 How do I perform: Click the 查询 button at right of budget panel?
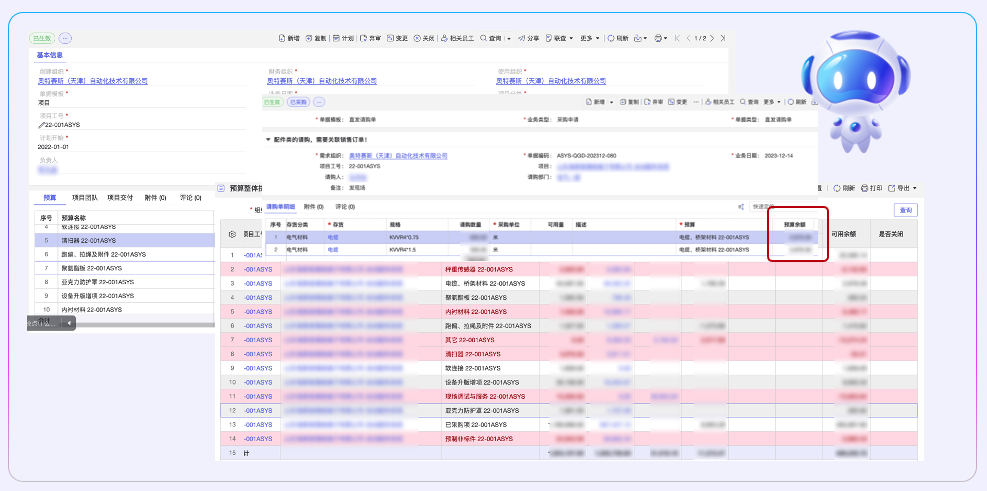pos(906,210)
